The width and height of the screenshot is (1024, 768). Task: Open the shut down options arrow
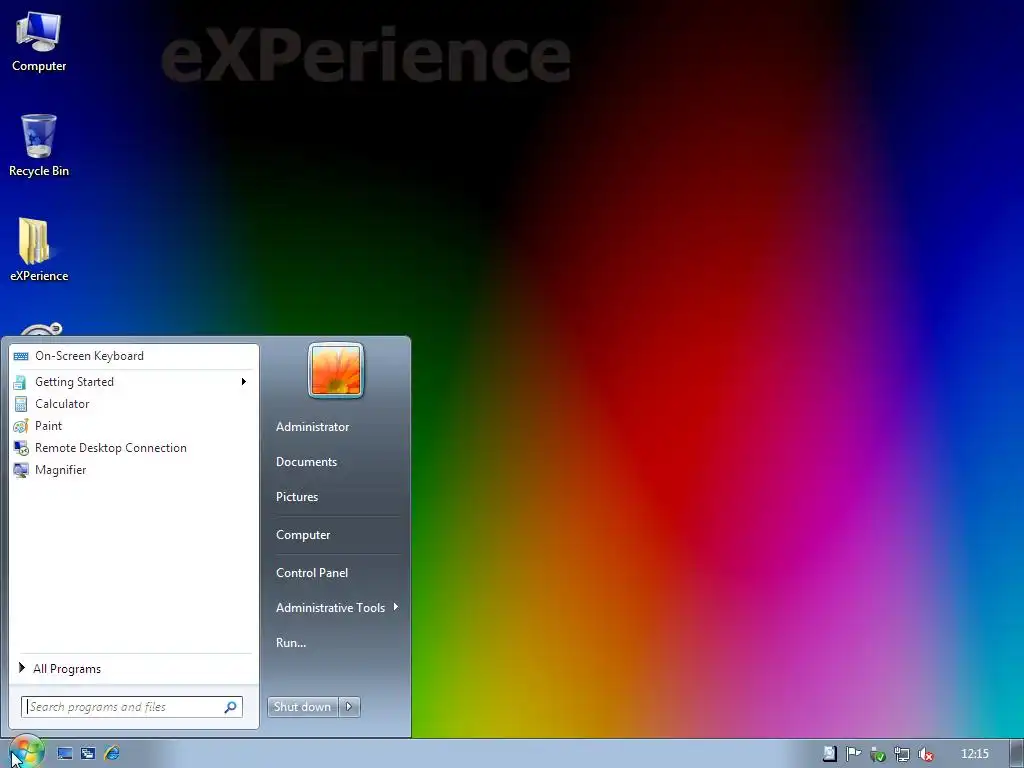(349, 707)
